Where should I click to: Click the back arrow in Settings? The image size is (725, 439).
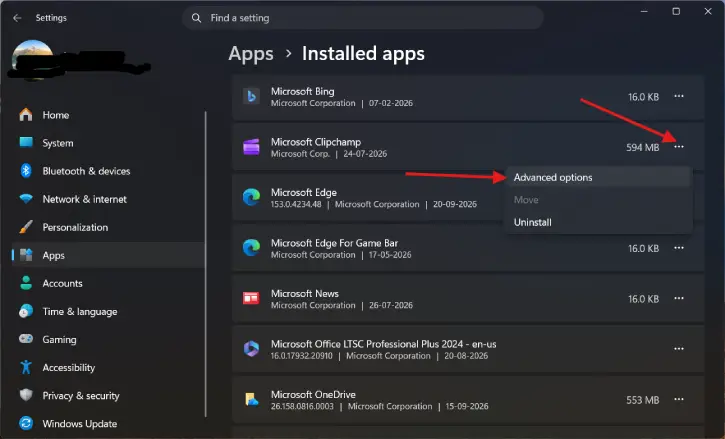pos(17,18)
